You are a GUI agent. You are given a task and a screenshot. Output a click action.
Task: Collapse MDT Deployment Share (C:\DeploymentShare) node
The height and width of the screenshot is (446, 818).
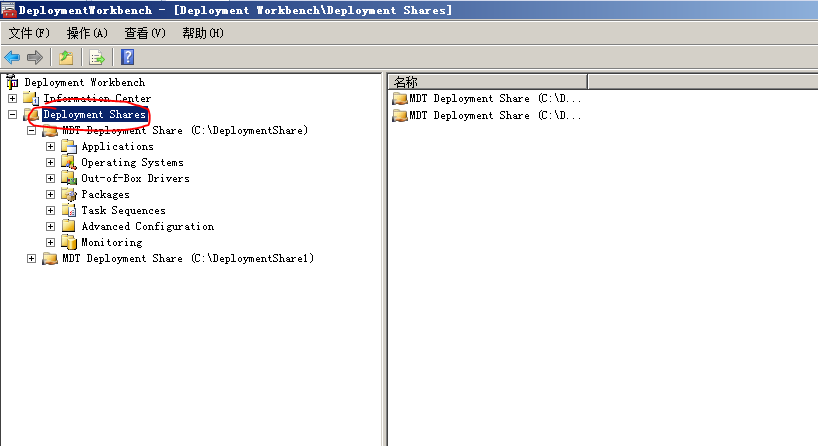(31, 130)
